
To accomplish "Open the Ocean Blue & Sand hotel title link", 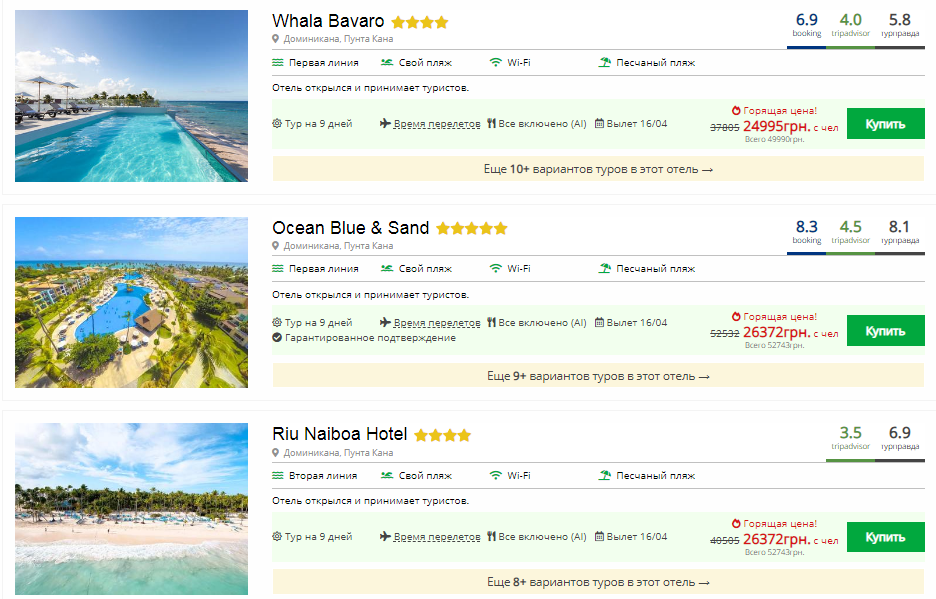I will (x=350, y=228).
